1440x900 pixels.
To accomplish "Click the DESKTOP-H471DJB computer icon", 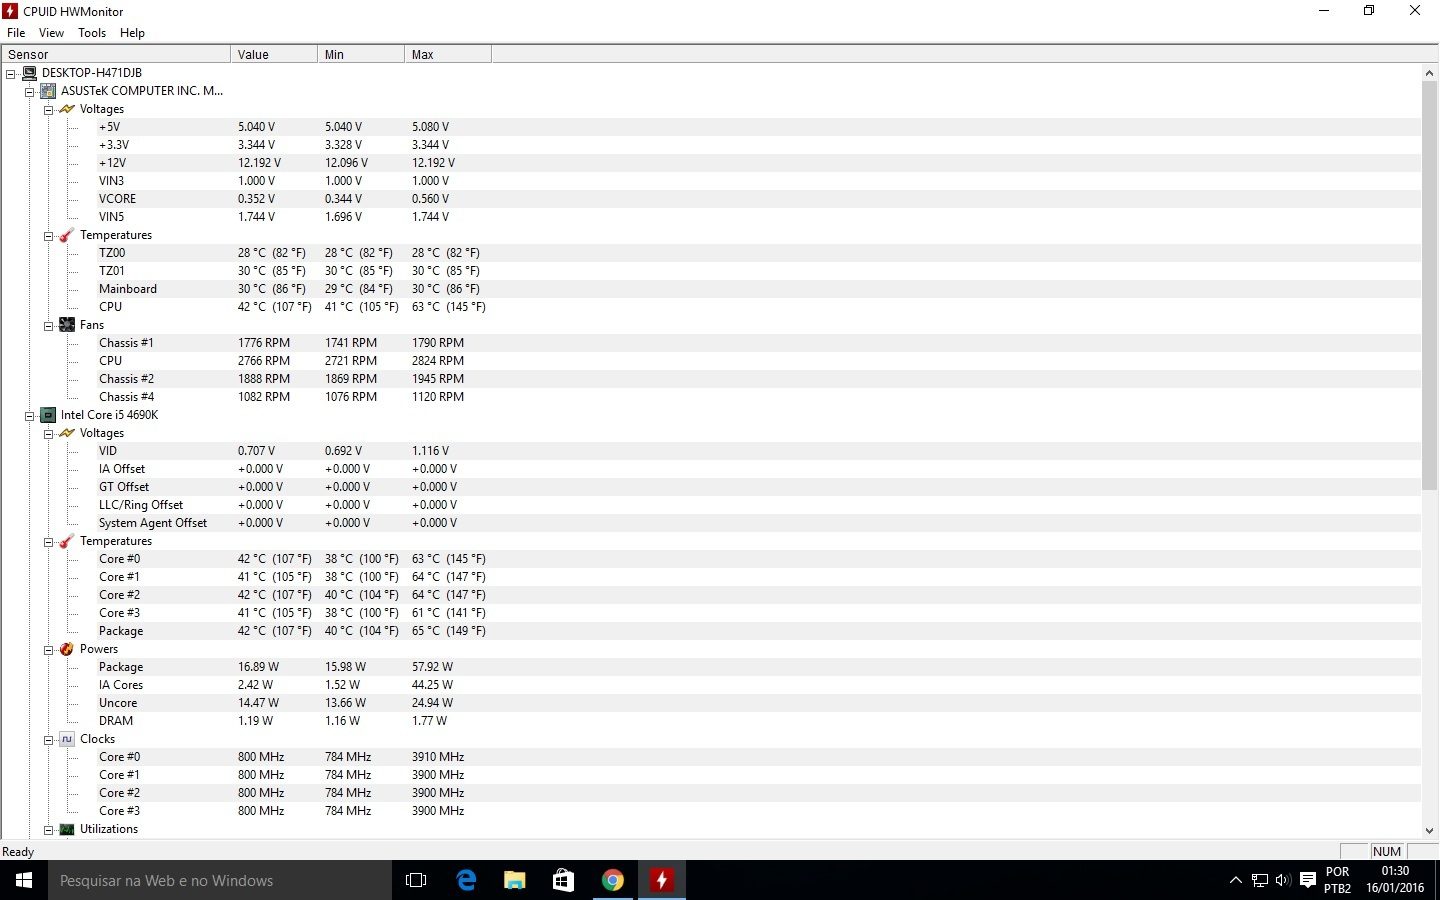I will (x=29, y=73).
